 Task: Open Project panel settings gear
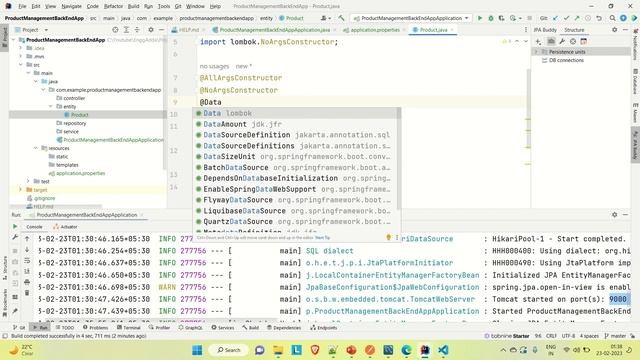pos(151,30)
